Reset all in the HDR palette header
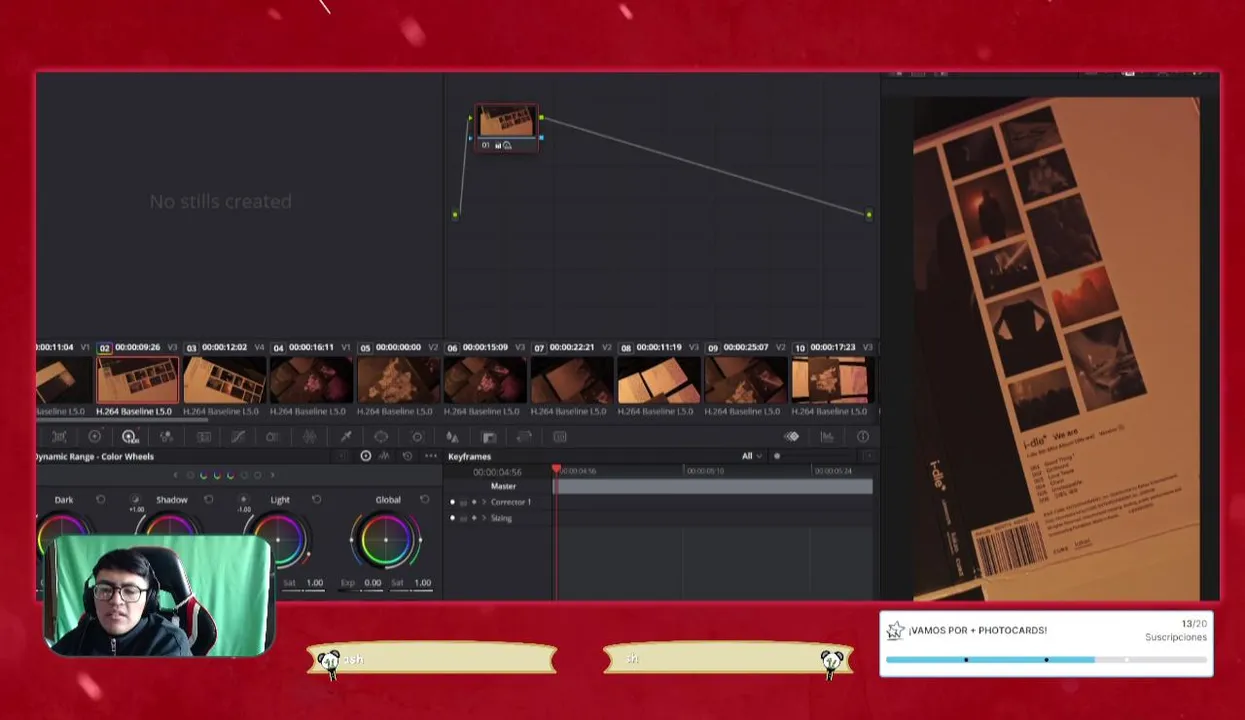 click(x=407, y=456)
